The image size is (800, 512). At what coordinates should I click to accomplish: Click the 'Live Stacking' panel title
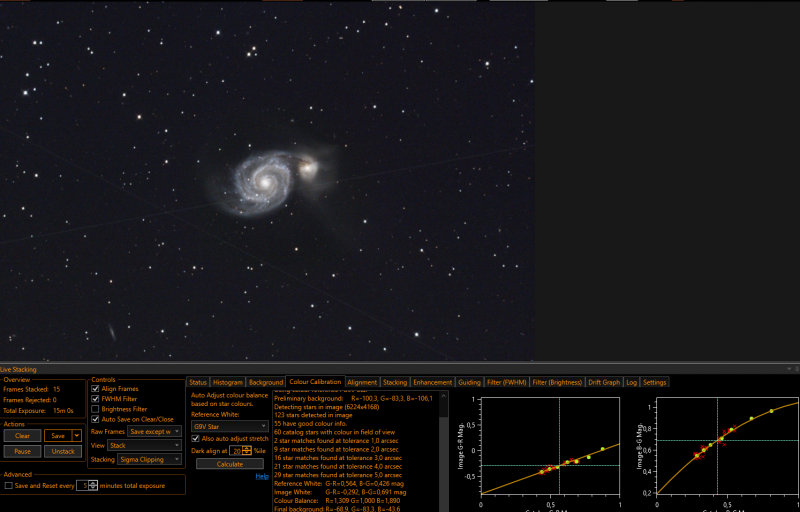pos(18,369)
